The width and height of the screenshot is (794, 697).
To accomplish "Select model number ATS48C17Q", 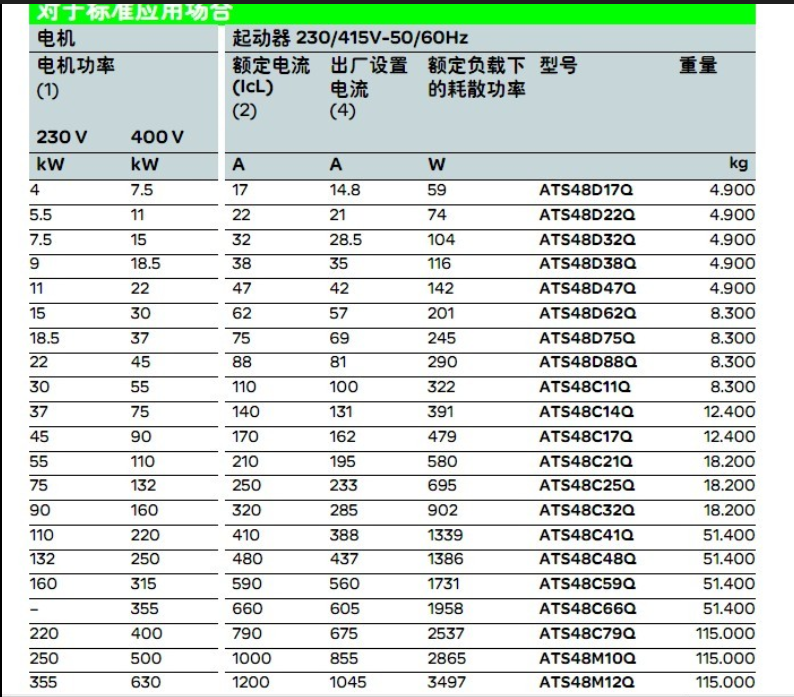I will click(x=586, y=436).
